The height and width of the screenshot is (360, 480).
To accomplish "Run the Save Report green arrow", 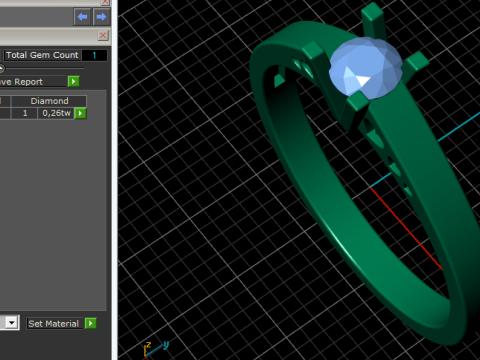I will pos(73,81).
